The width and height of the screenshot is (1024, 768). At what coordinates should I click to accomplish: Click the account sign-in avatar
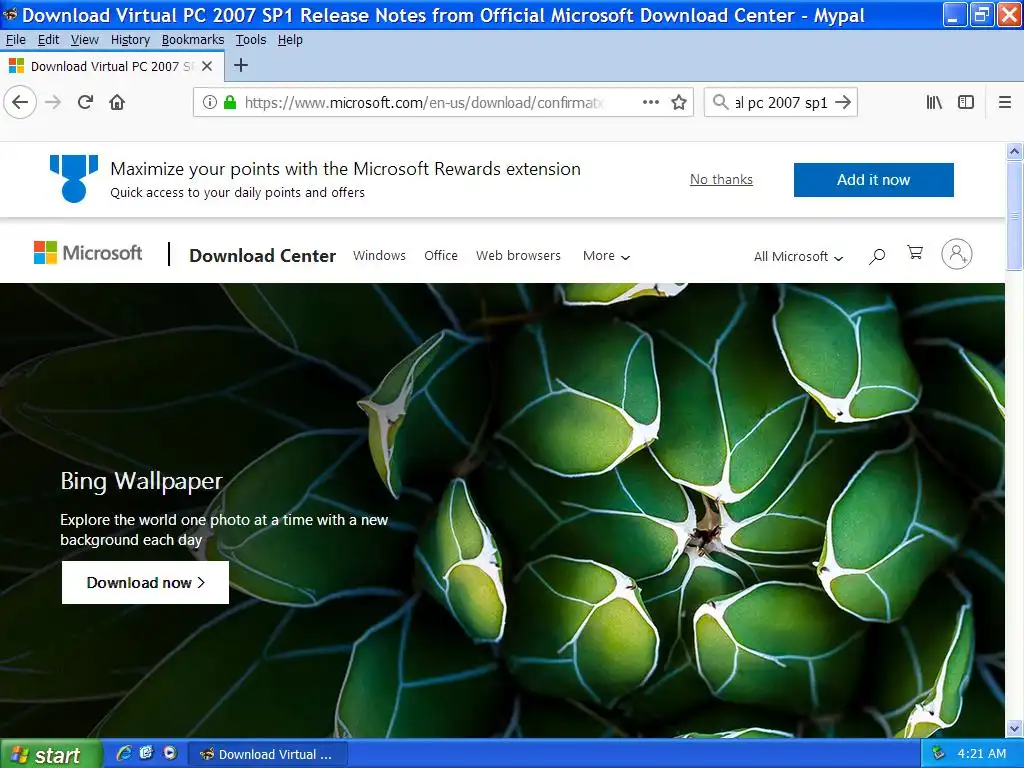[957, 254]
